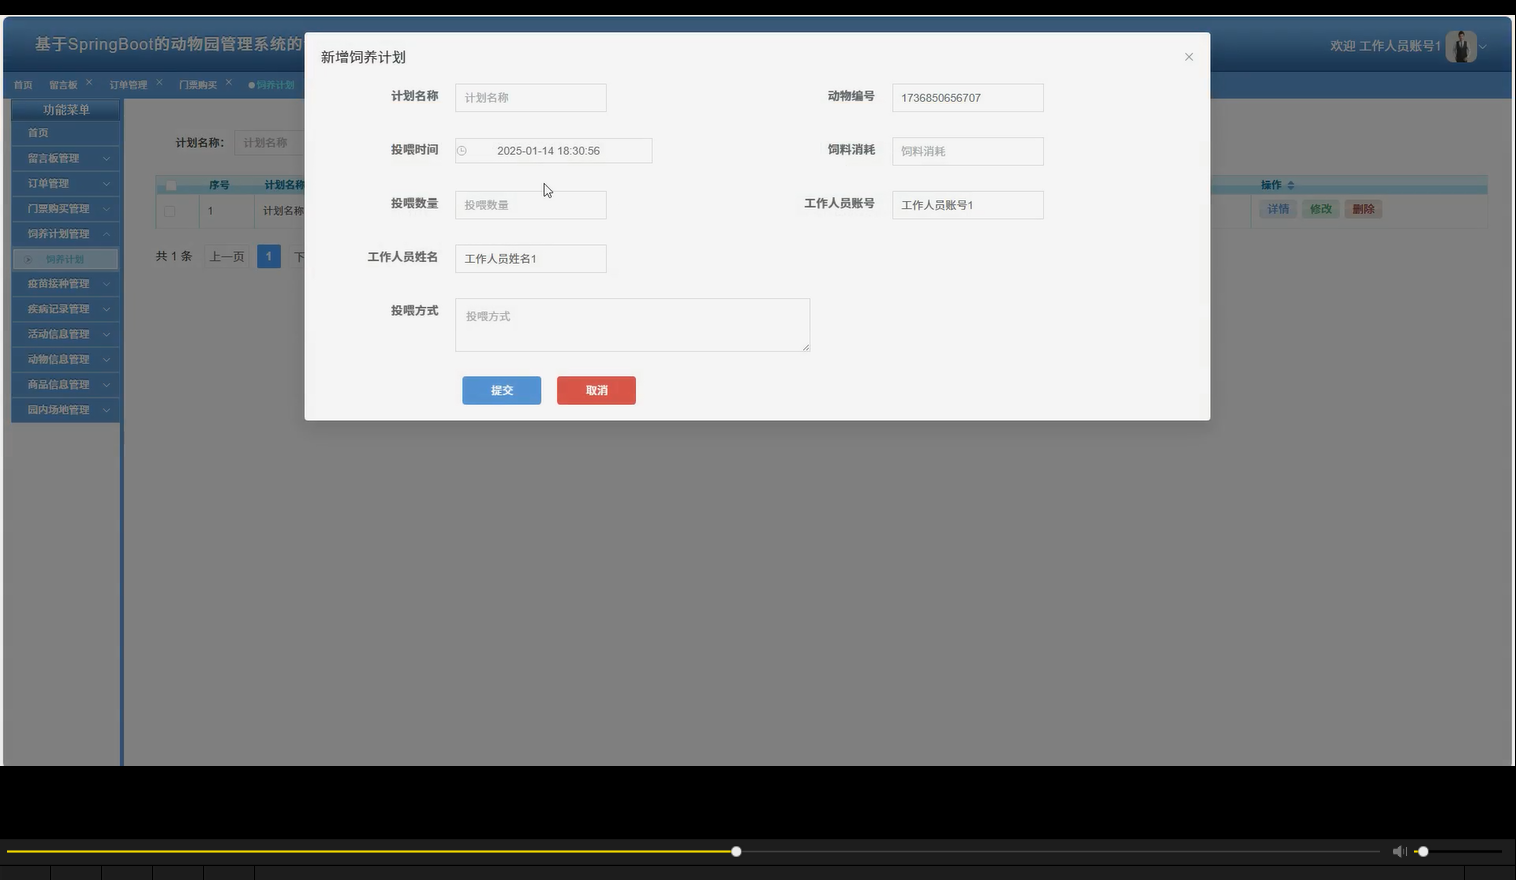Adjust the video player volume slider
This screenshot has height=880, width=1516.
(x=1458, y=851)
